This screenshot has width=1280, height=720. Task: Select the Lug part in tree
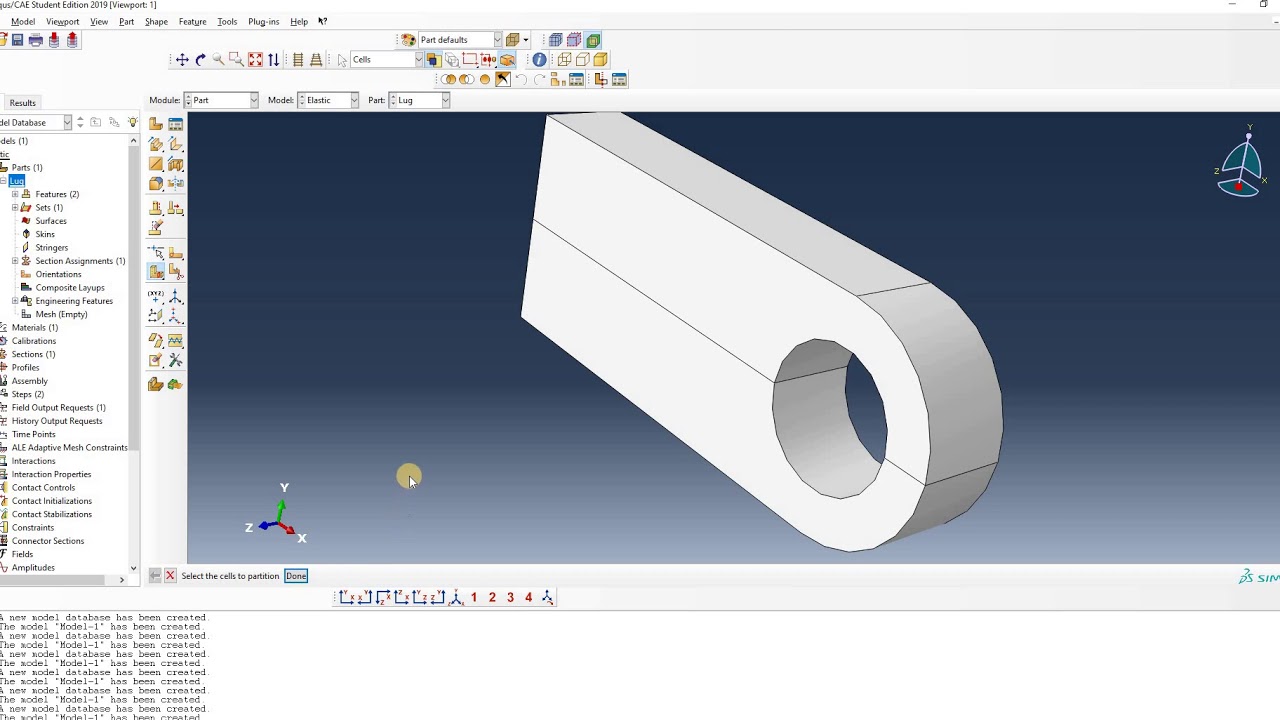pyautogui.click(x=17, y=181)
